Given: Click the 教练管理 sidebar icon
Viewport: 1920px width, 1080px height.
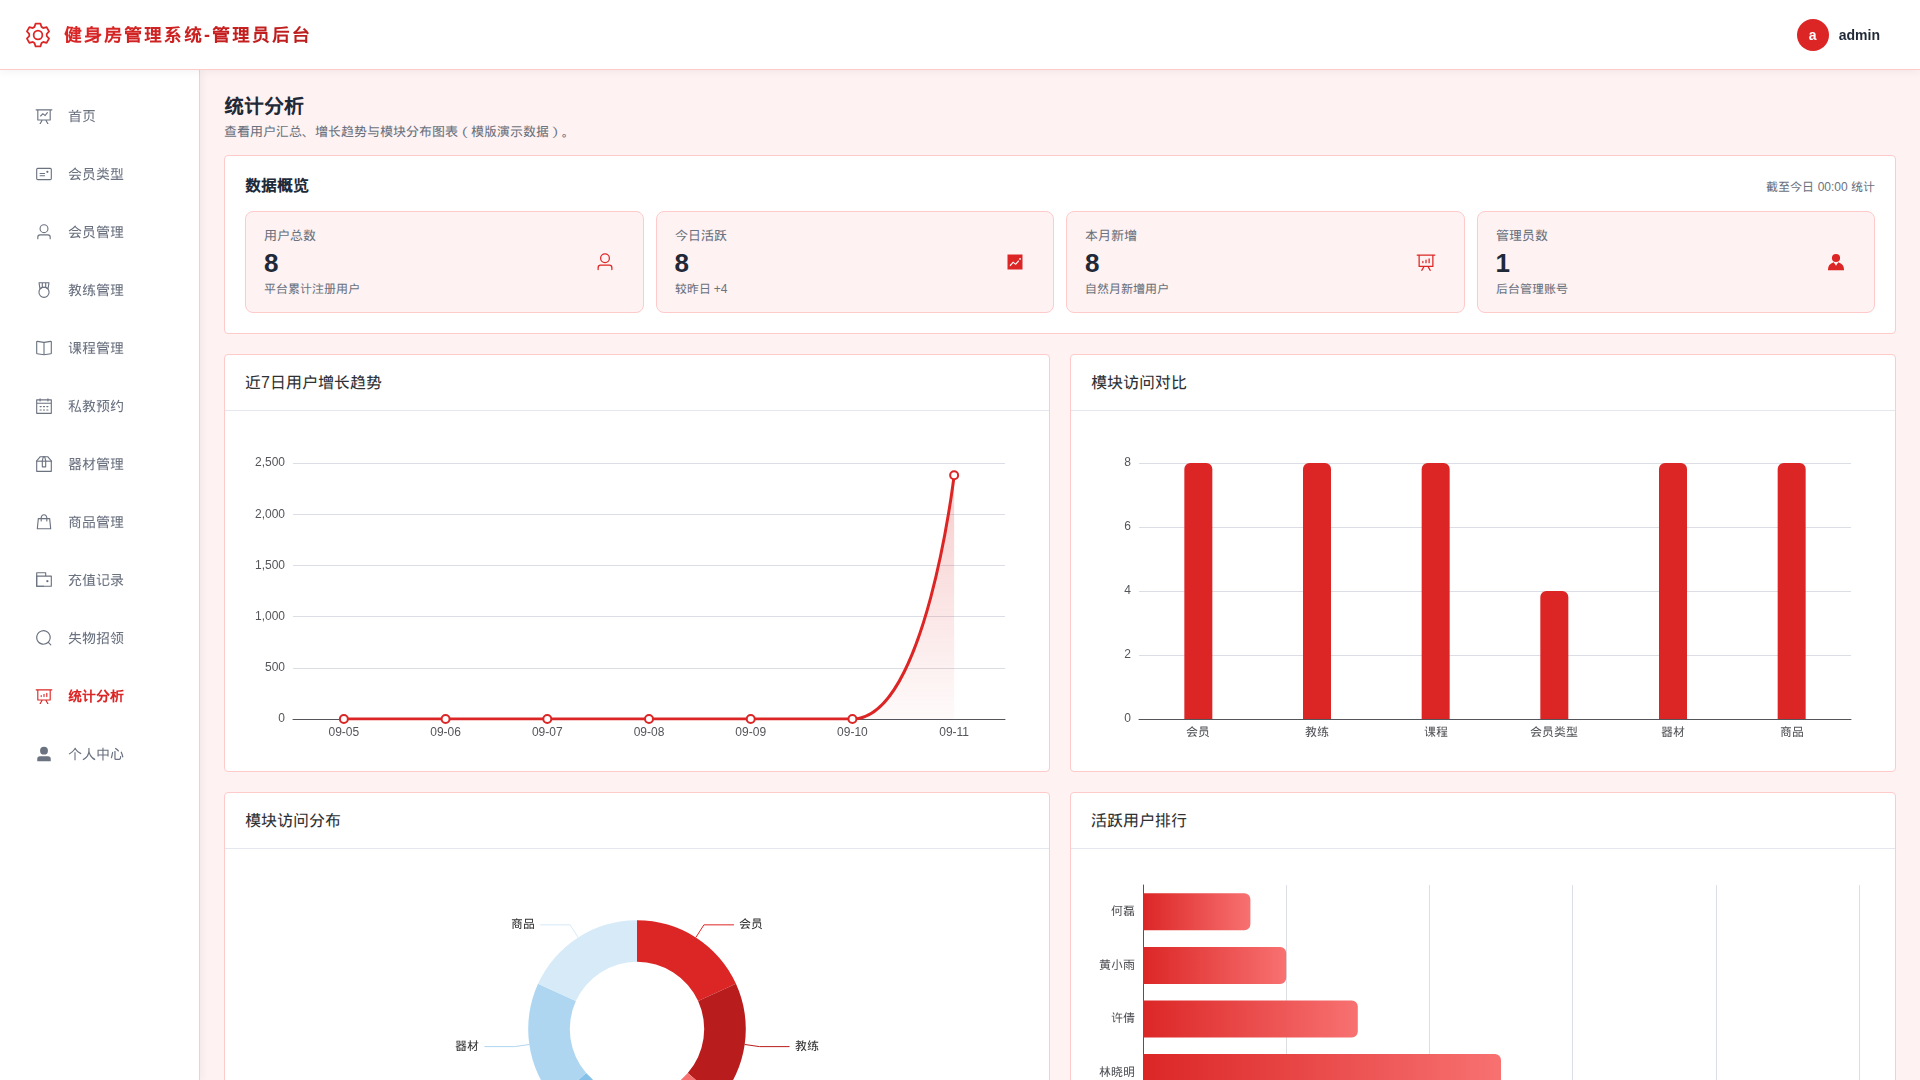Looking at the screenshot, I should 44,290.
